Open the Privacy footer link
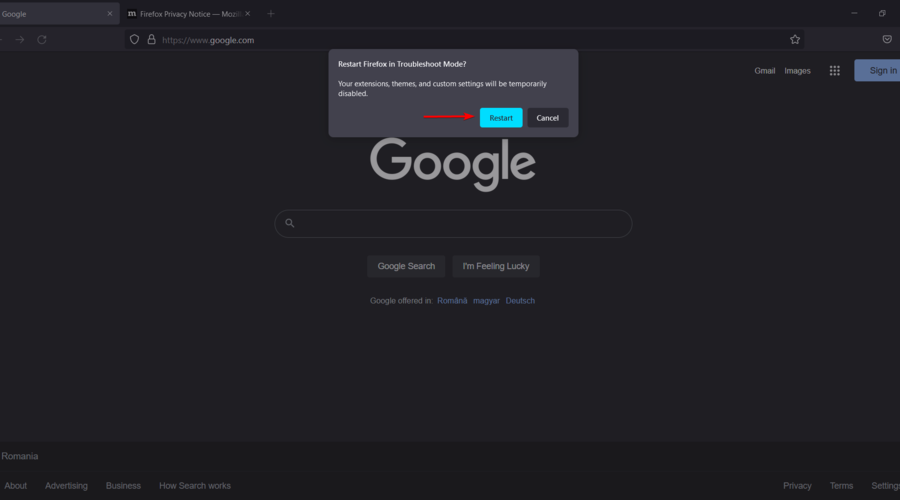 797,486
